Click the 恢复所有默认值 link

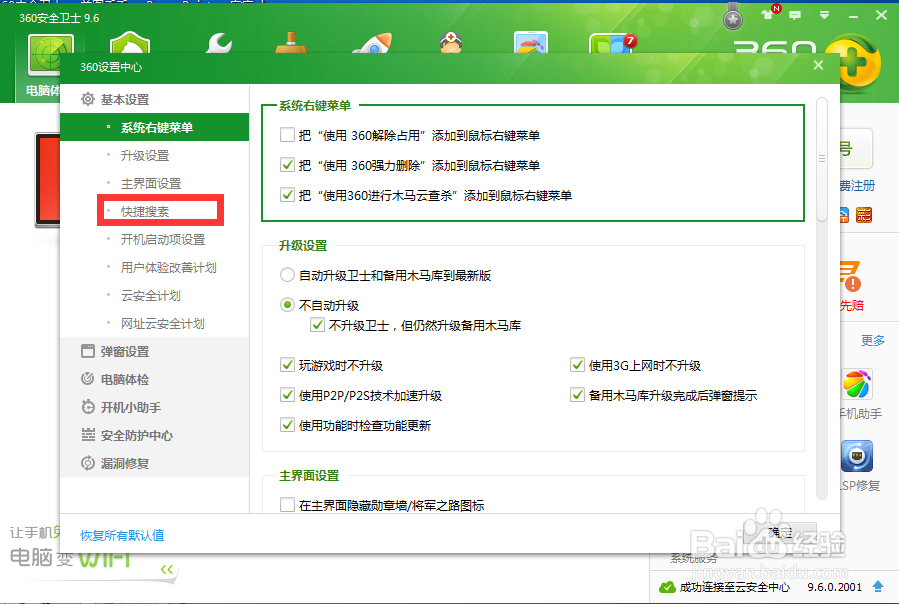[x=122, y=535]
